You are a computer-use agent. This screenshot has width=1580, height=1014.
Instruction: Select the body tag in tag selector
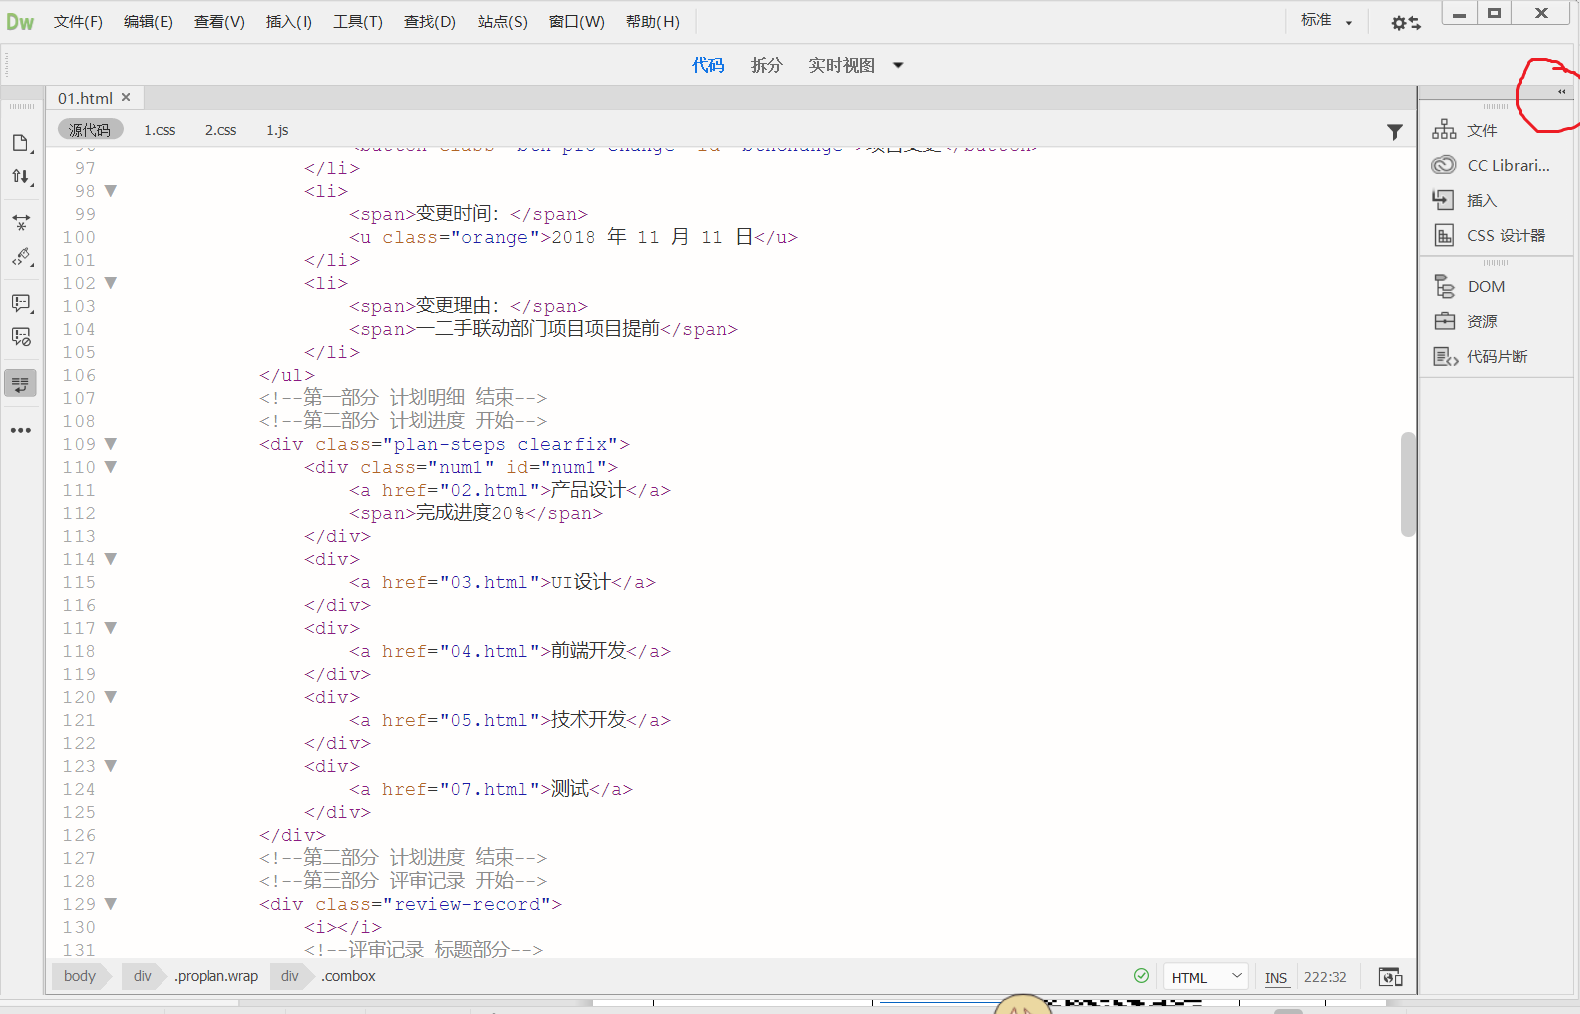80,976
